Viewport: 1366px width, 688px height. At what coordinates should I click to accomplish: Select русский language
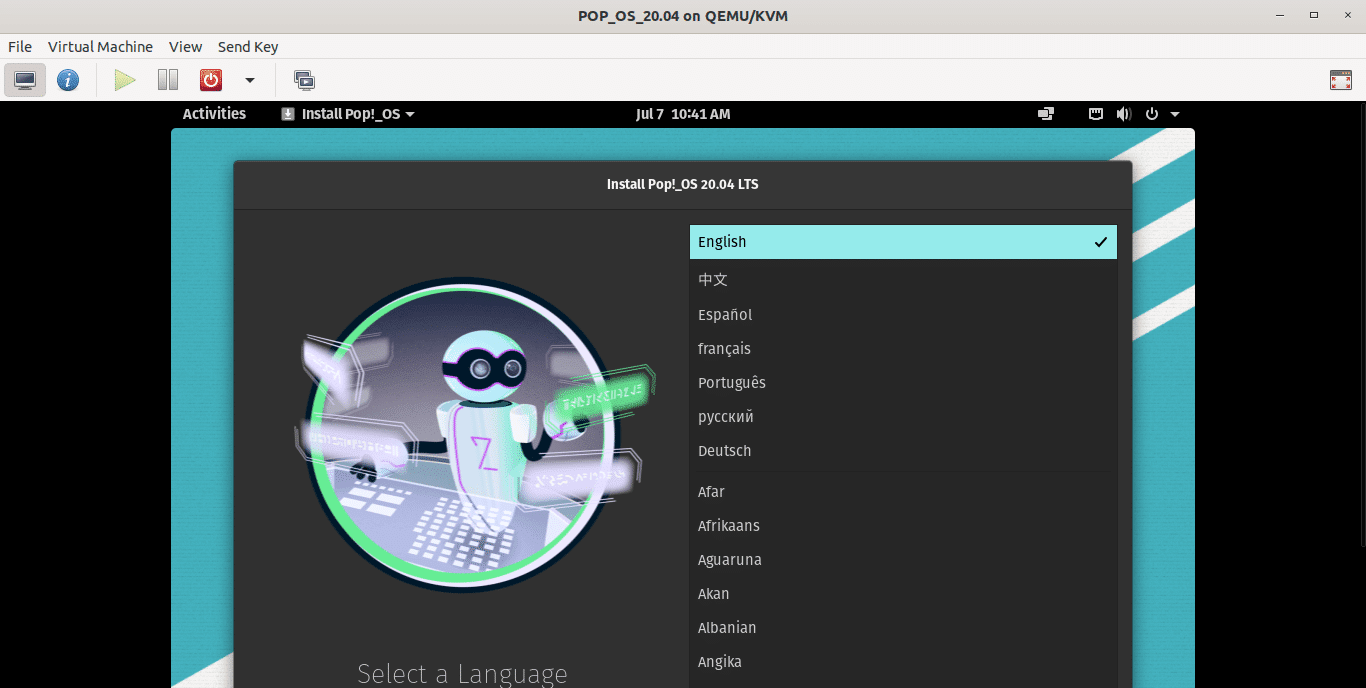tap(903, 417)
